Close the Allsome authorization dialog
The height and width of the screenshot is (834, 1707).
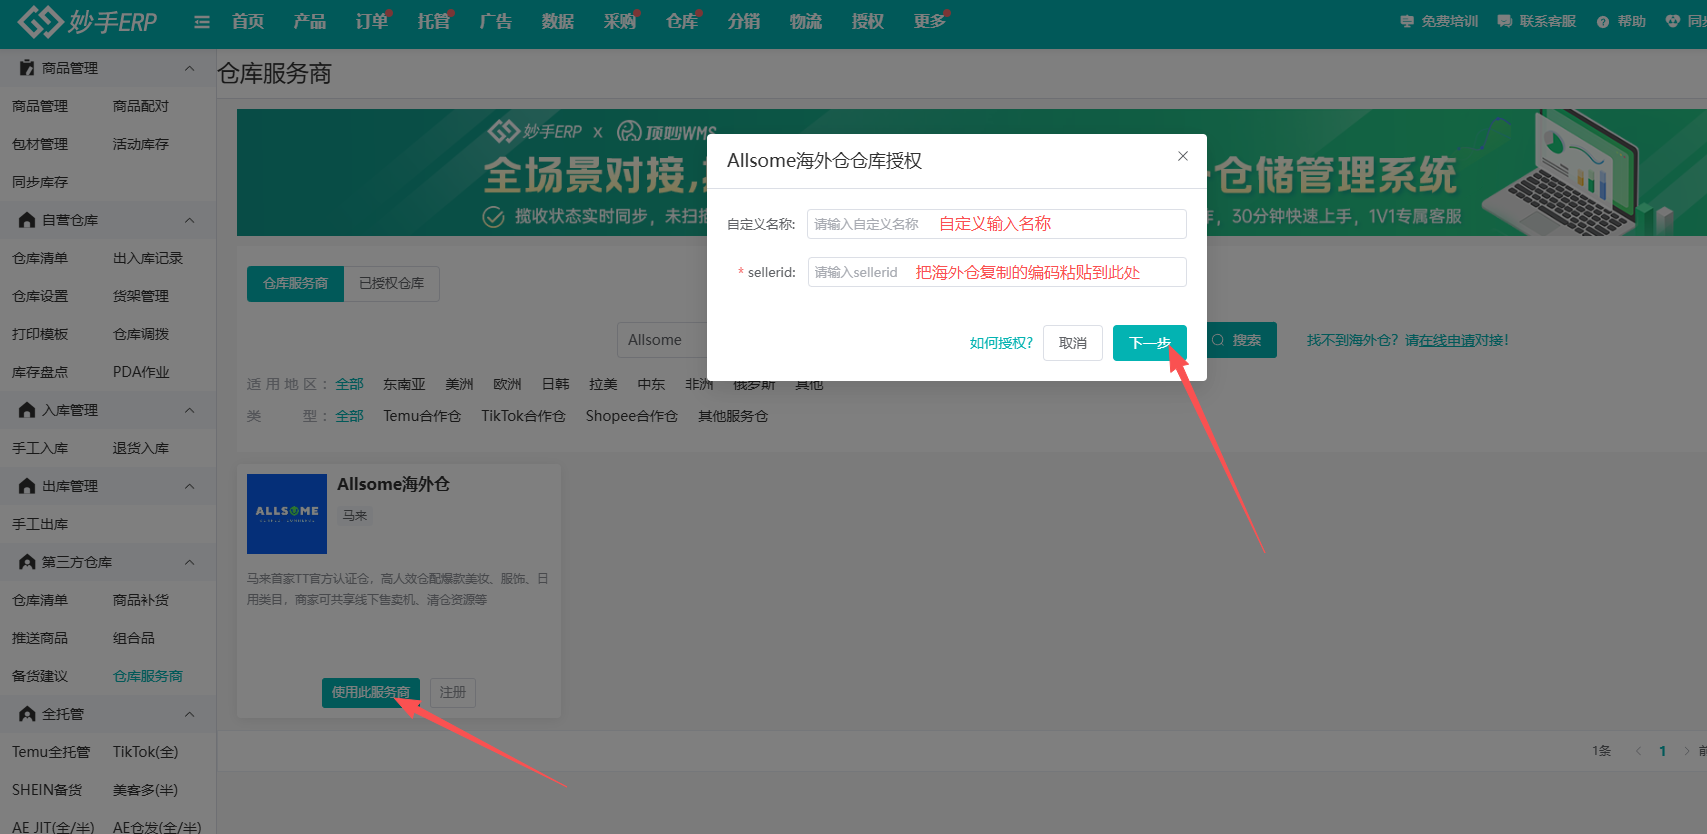[1183, 156]
